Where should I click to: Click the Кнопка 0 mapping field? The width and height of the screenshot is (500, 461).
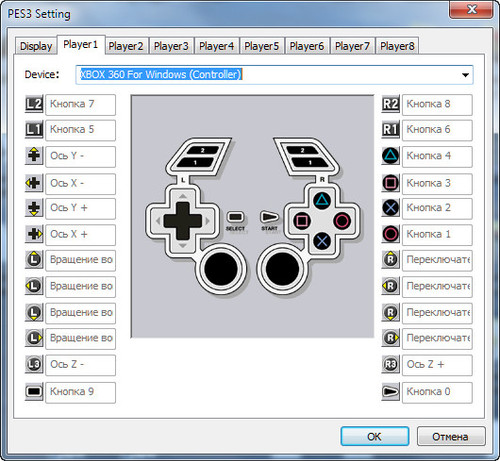point(437,392)
